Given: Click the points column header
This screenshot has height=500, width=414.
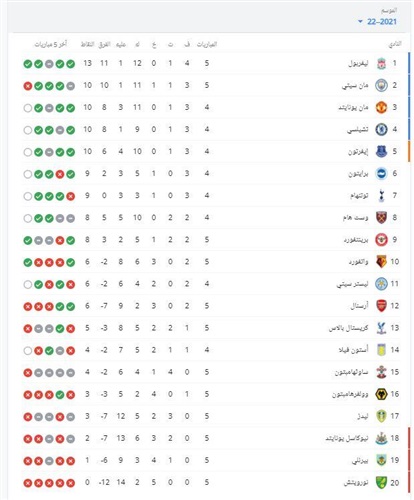Looking at the screenshot, I should click(x=87, y=44).
